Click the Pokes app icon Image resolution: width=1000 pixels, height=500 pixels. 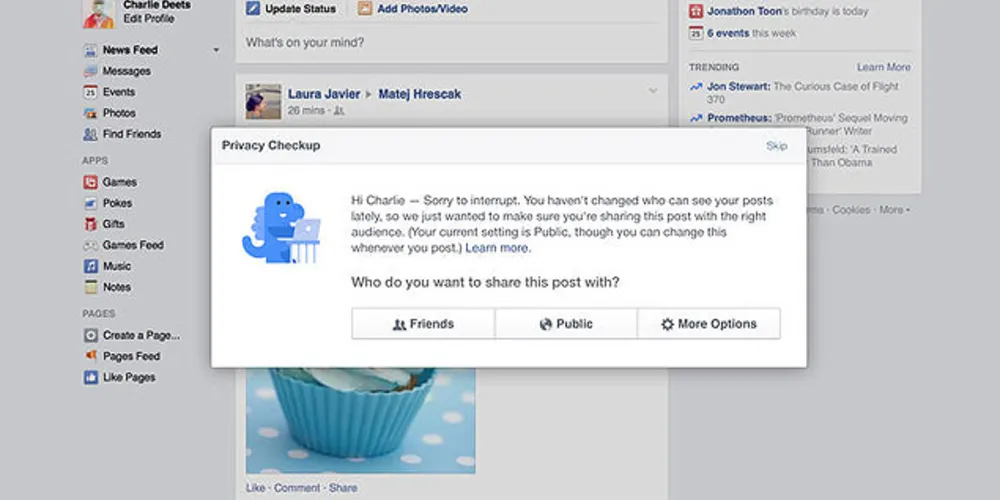pos(91,203)
